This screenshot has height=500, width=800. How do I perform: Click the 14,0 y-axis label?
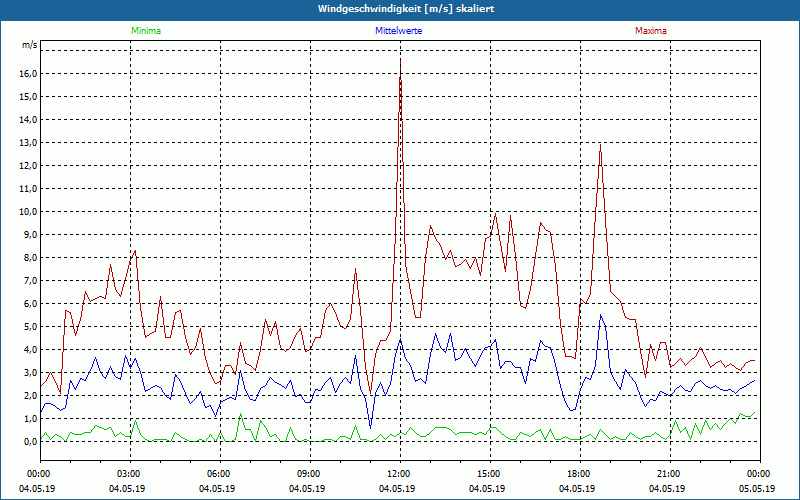(29, 119)
